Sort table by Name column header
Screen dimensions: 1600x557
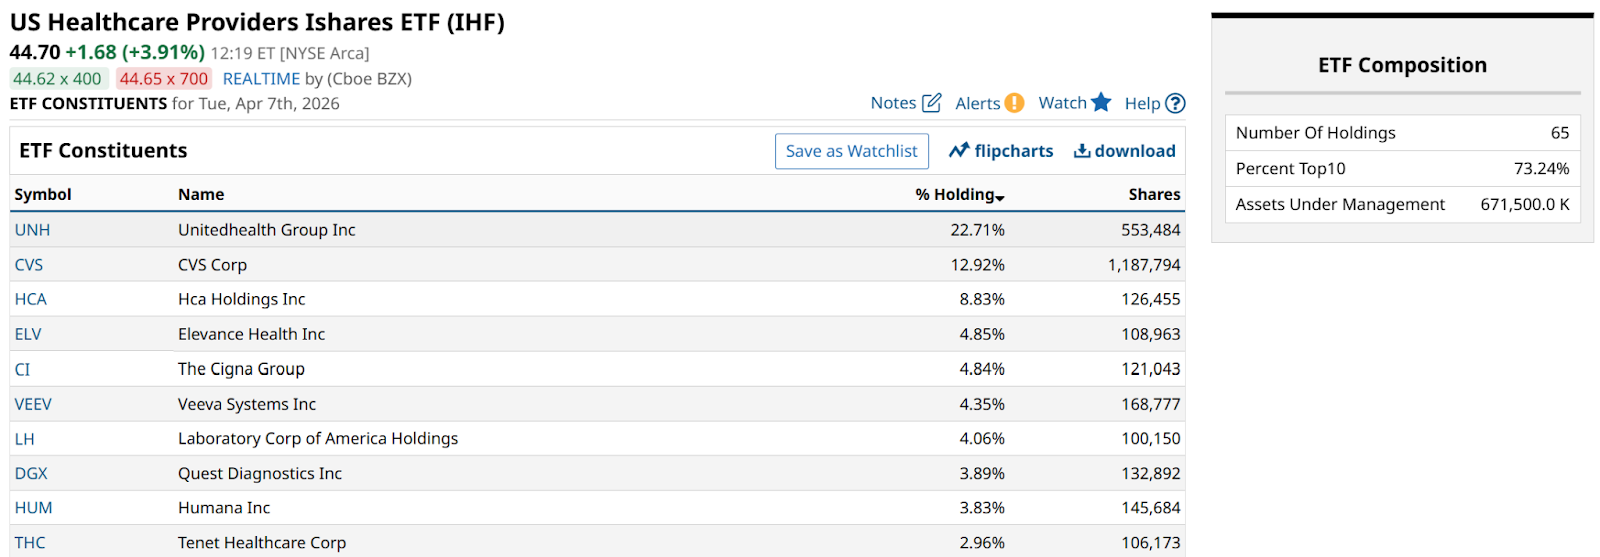201,195
